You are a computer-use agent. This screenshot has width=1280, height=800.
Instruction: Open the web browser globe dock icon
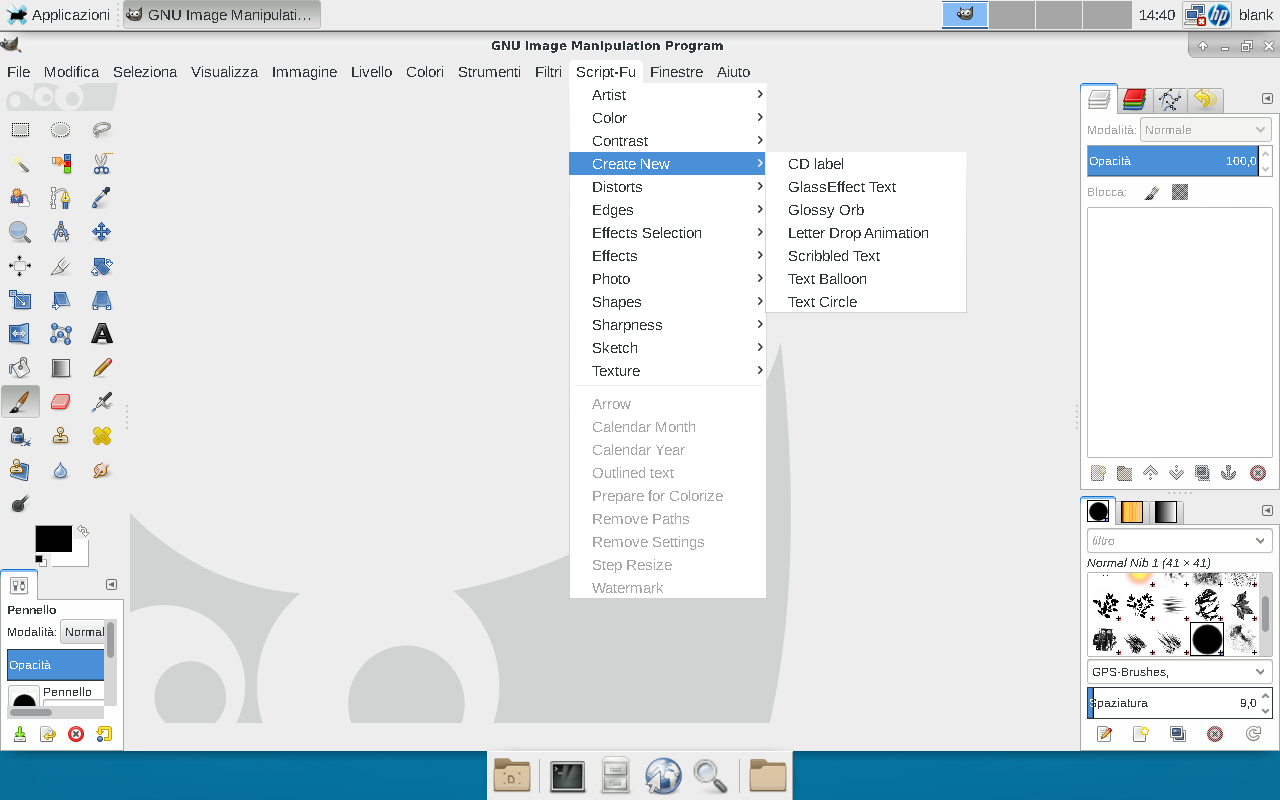point(662,776)
